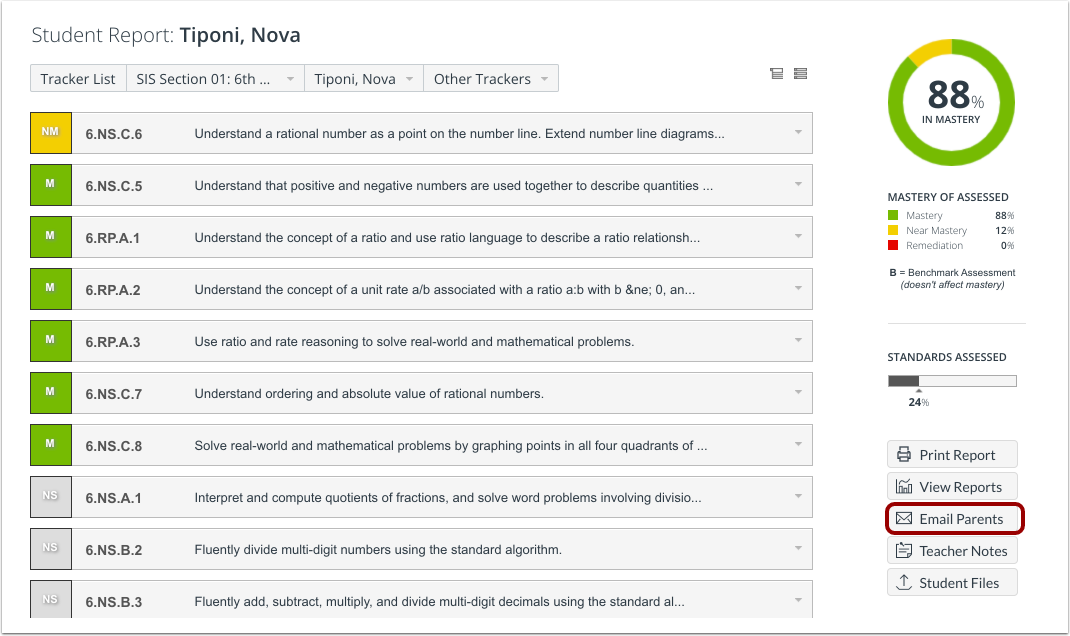
Task: Open the SIS Section 01 dropdown
Action: click(215, 78)
